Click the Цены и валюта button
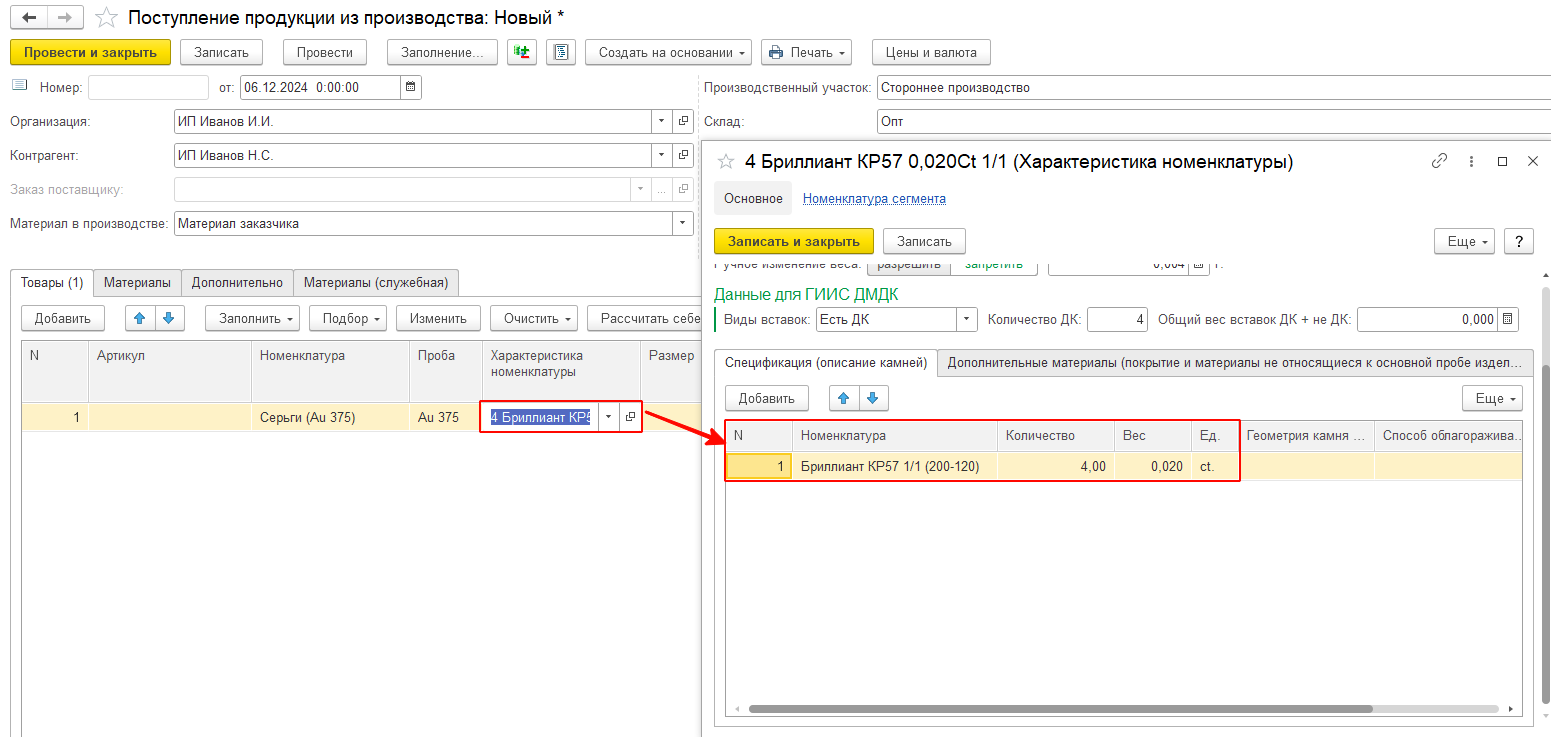This screenshot has width=1551, height=737. point(931,52)
